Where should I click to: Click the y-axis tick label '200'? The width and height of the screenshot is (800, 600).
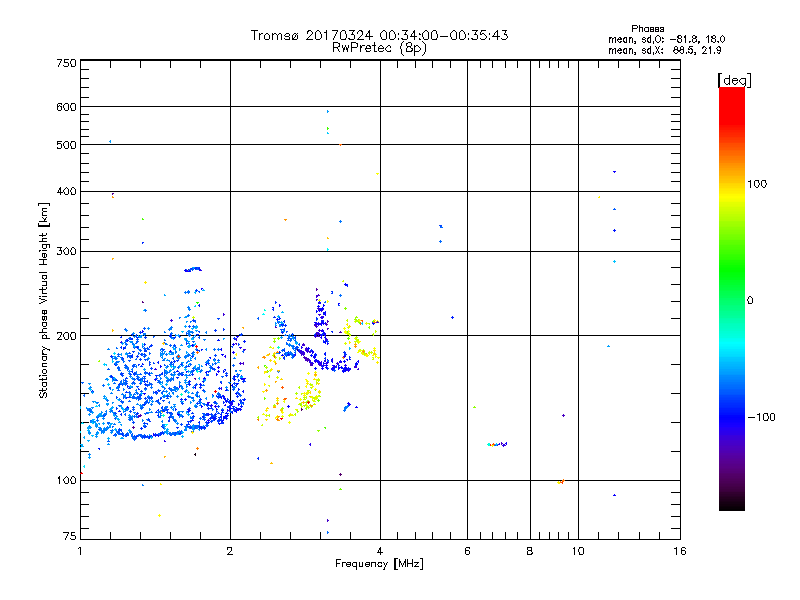click(66, 336)
